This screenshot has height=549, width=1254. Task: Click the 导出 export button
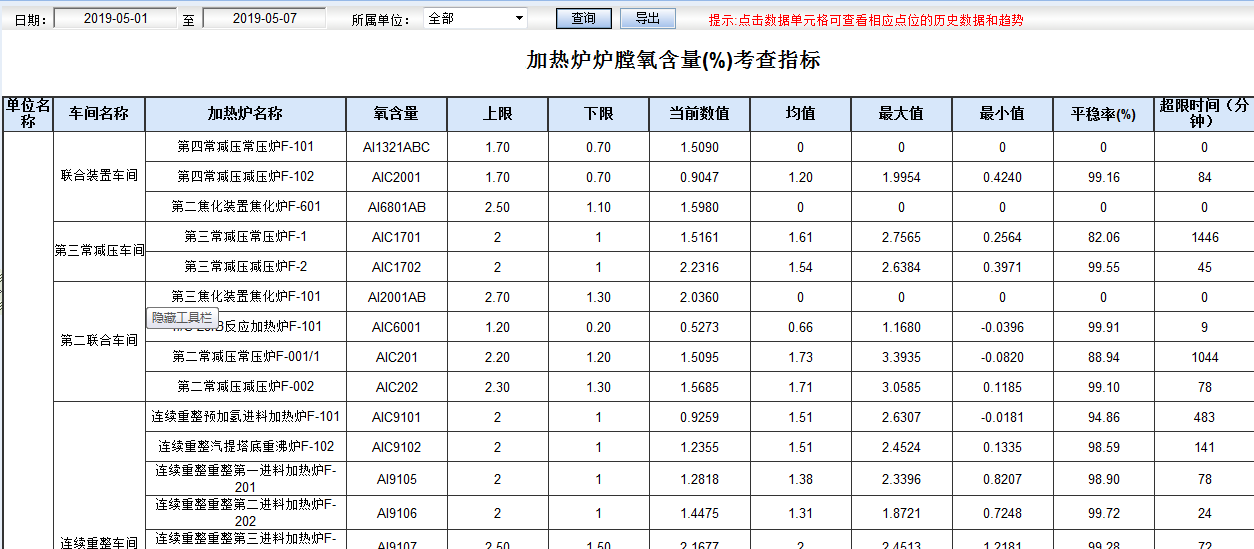[647, 19]
